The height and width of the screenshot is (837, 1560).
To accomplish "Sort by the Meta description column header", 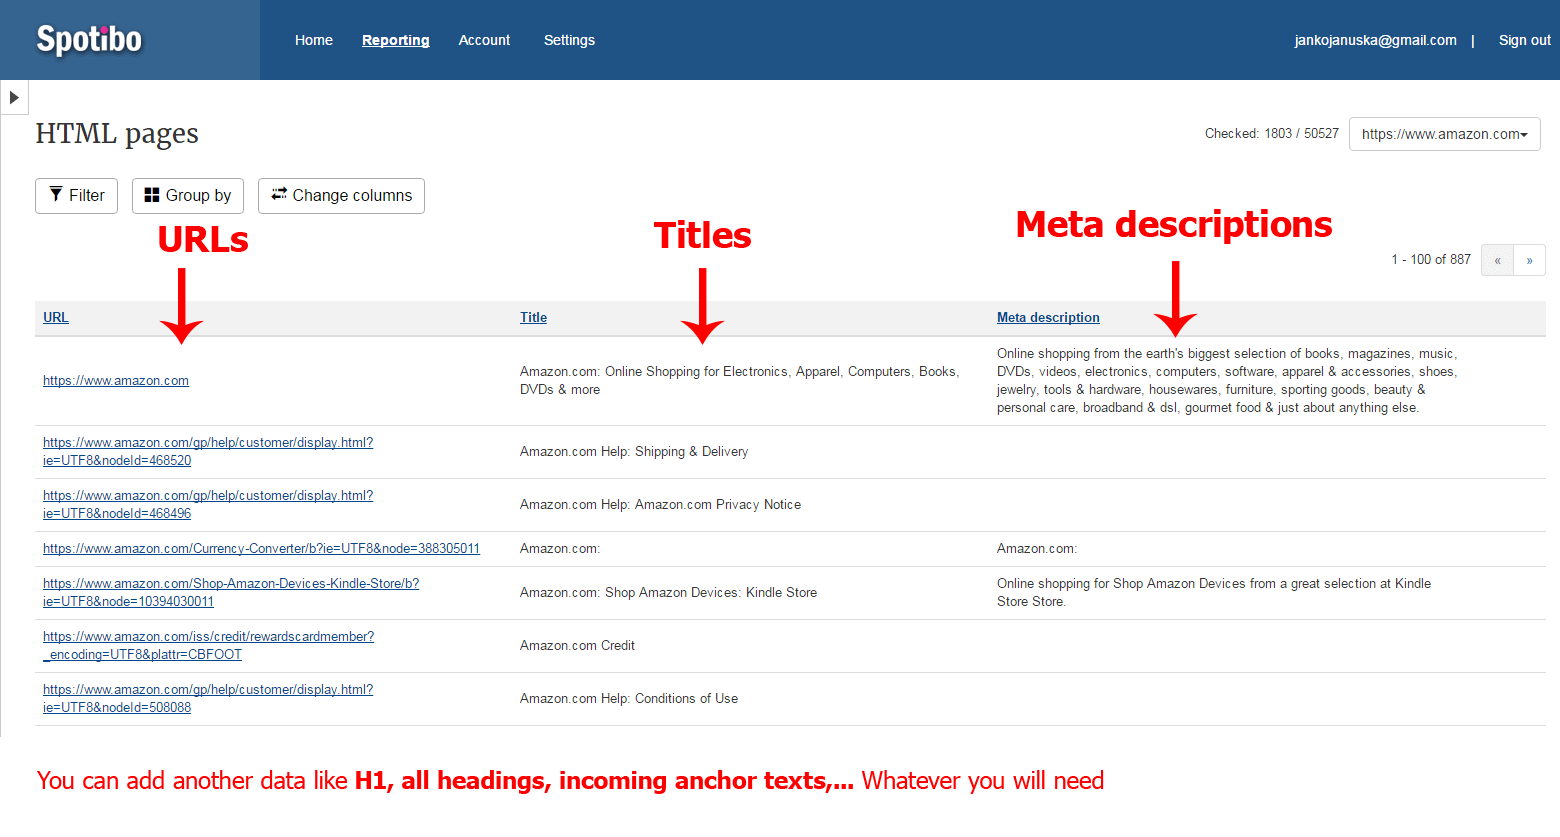I will point(1048,317).
